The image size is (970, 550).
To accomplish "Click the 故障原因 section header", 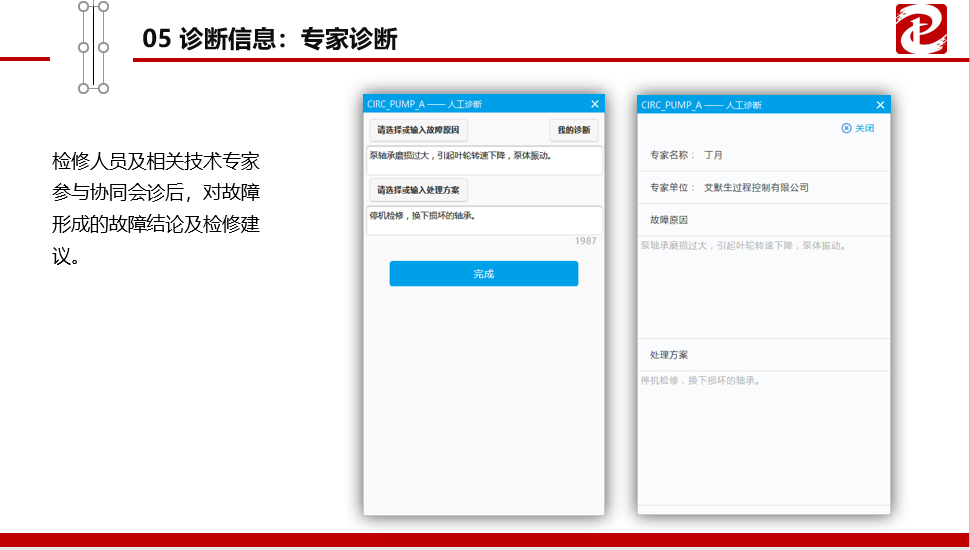I will click(669, 220).
